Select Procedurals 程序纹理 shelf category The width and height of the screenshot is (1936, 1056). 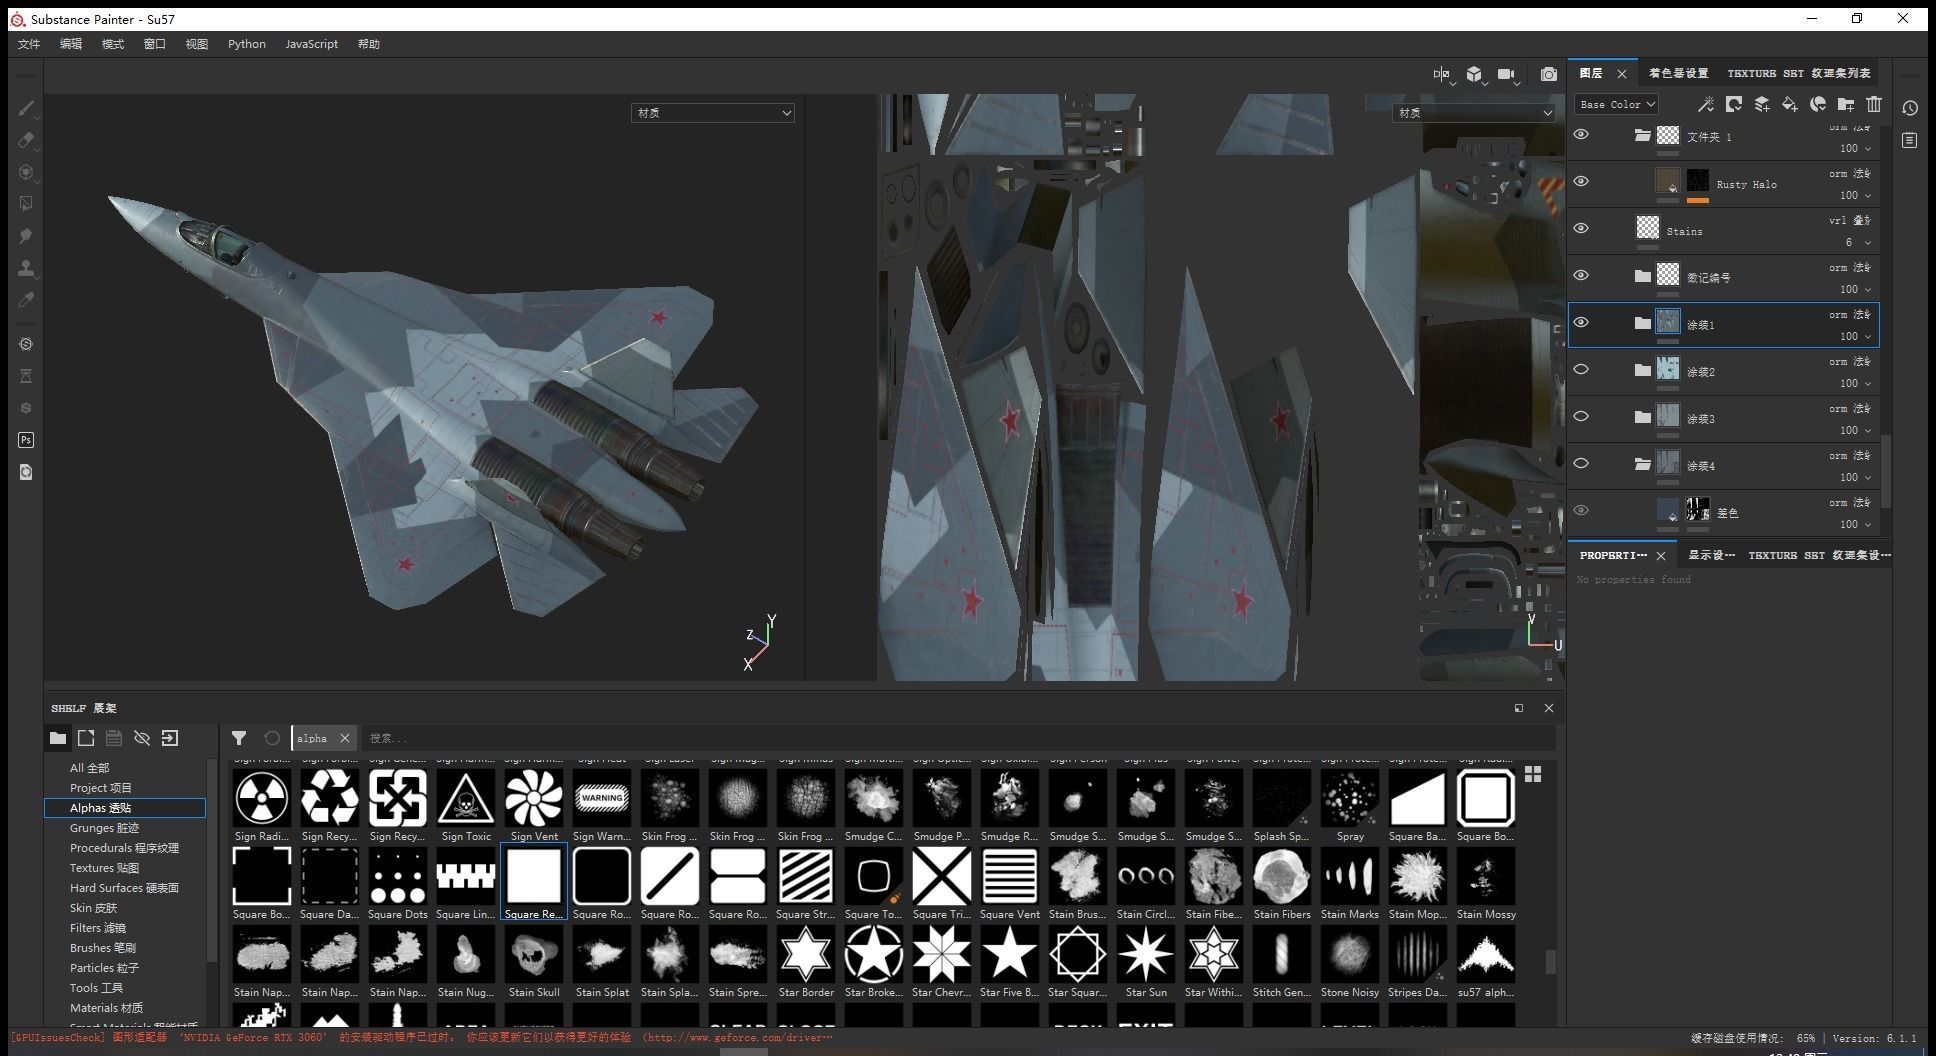point(124,848)
